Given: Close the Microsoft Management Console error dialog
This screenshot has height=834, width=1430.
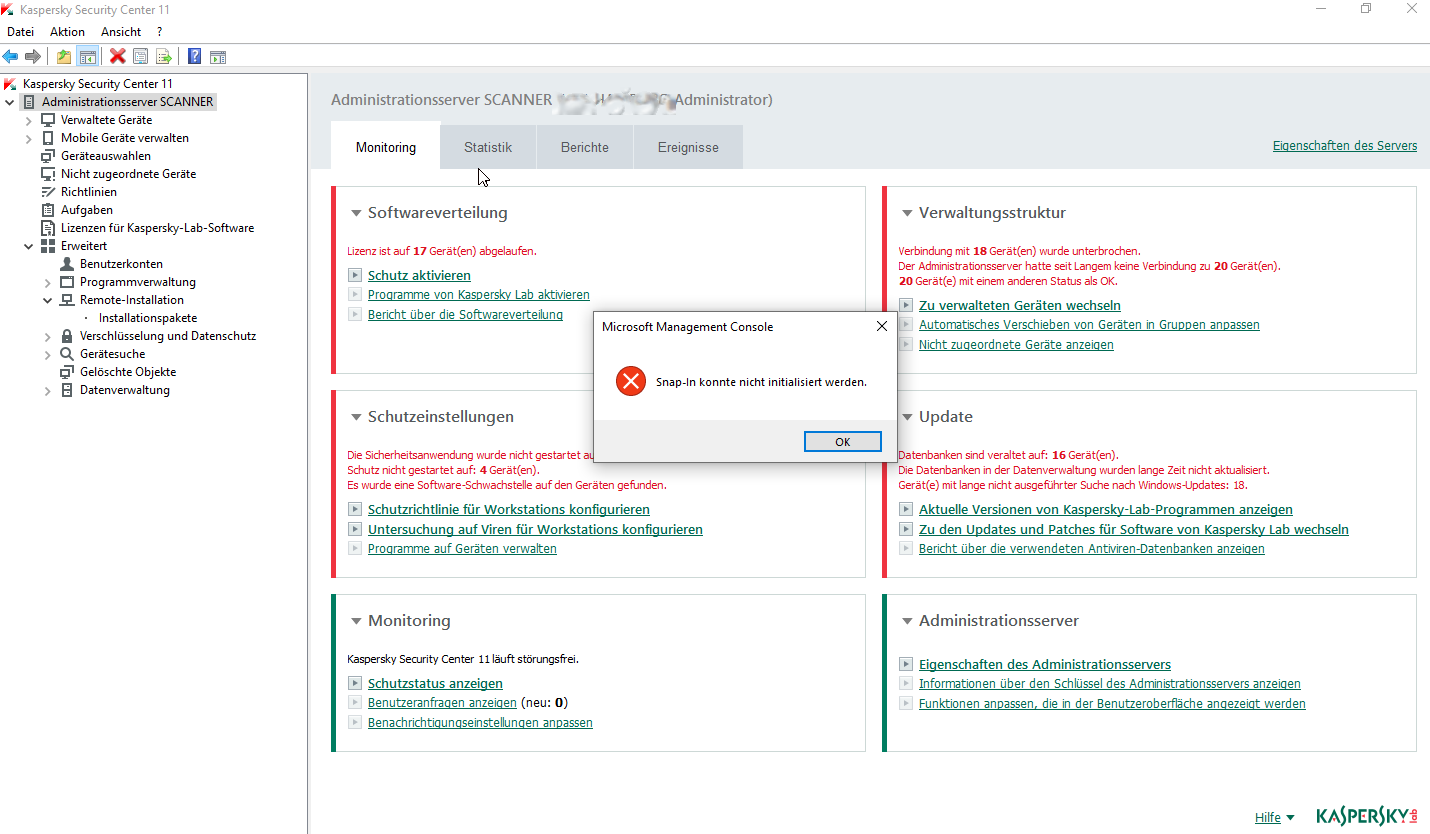Looking at the screenshot, I should coord(881,326).
